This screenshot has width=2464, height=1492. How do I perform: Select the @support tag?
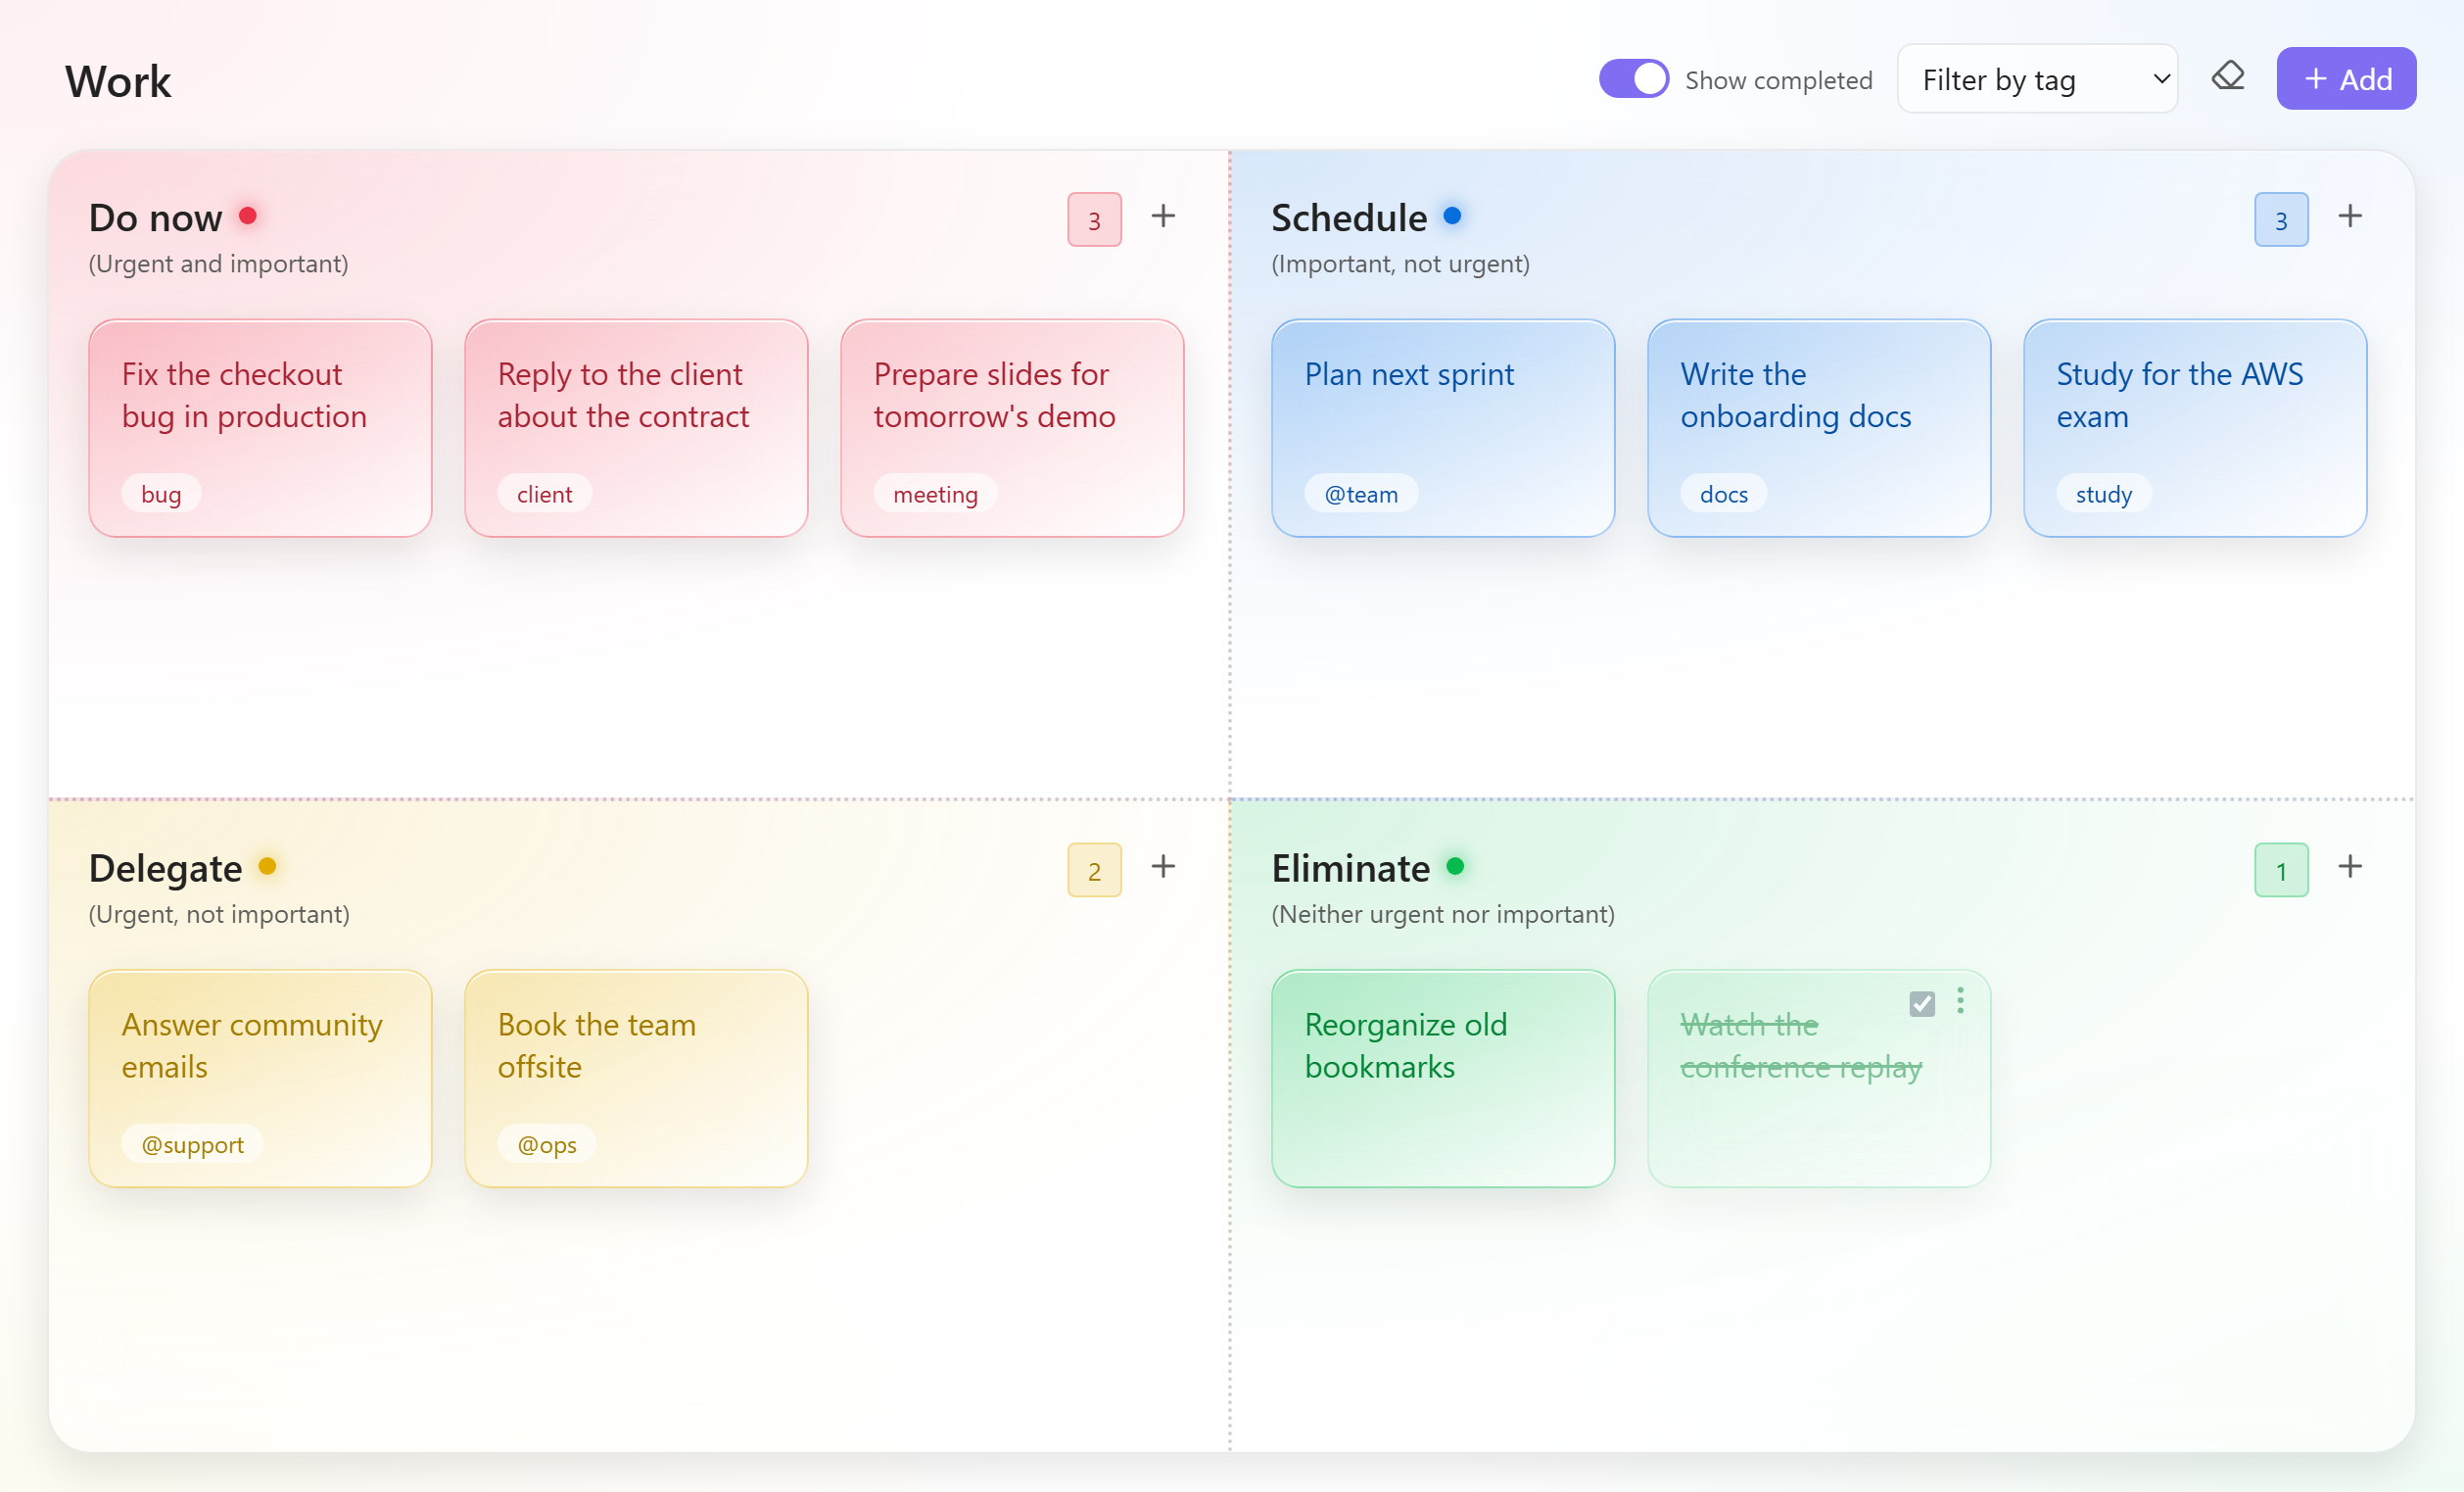point(192,1144)
